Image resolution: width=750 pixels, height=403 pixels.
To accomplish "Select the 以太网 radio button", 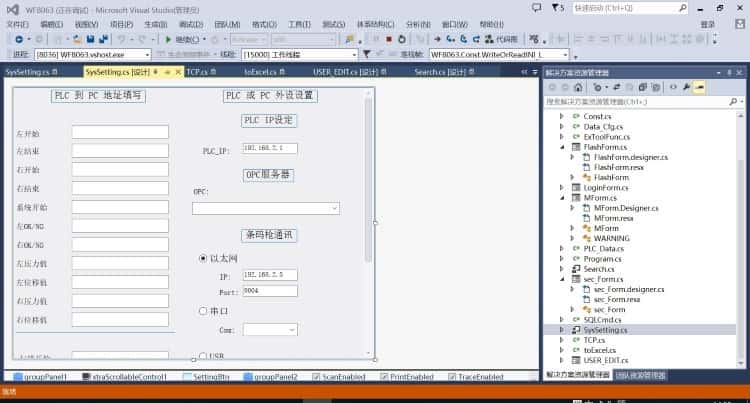I will click(203, 258).
